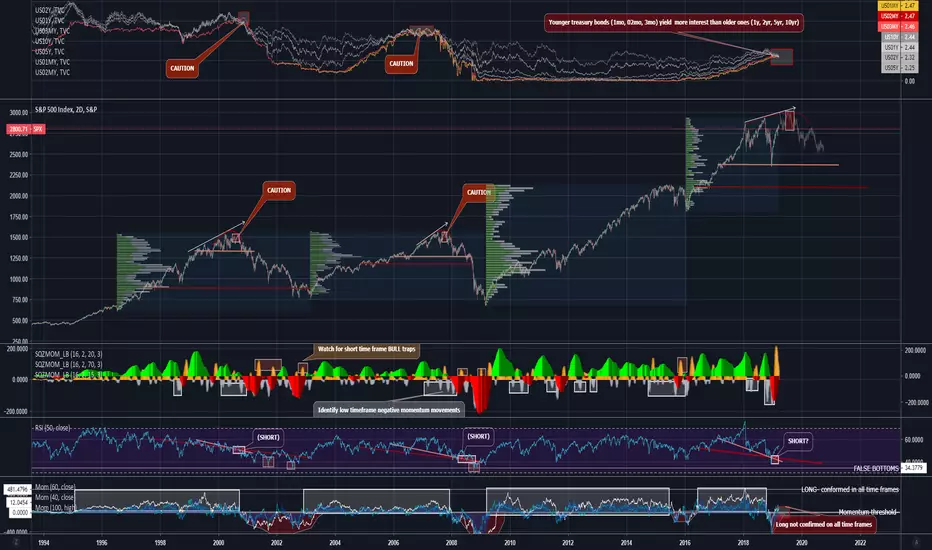Select the 'Watch for short time frame BULL traps' note
Image resolution: width=932 pixels, height=550 pixels.
[367, 349]
